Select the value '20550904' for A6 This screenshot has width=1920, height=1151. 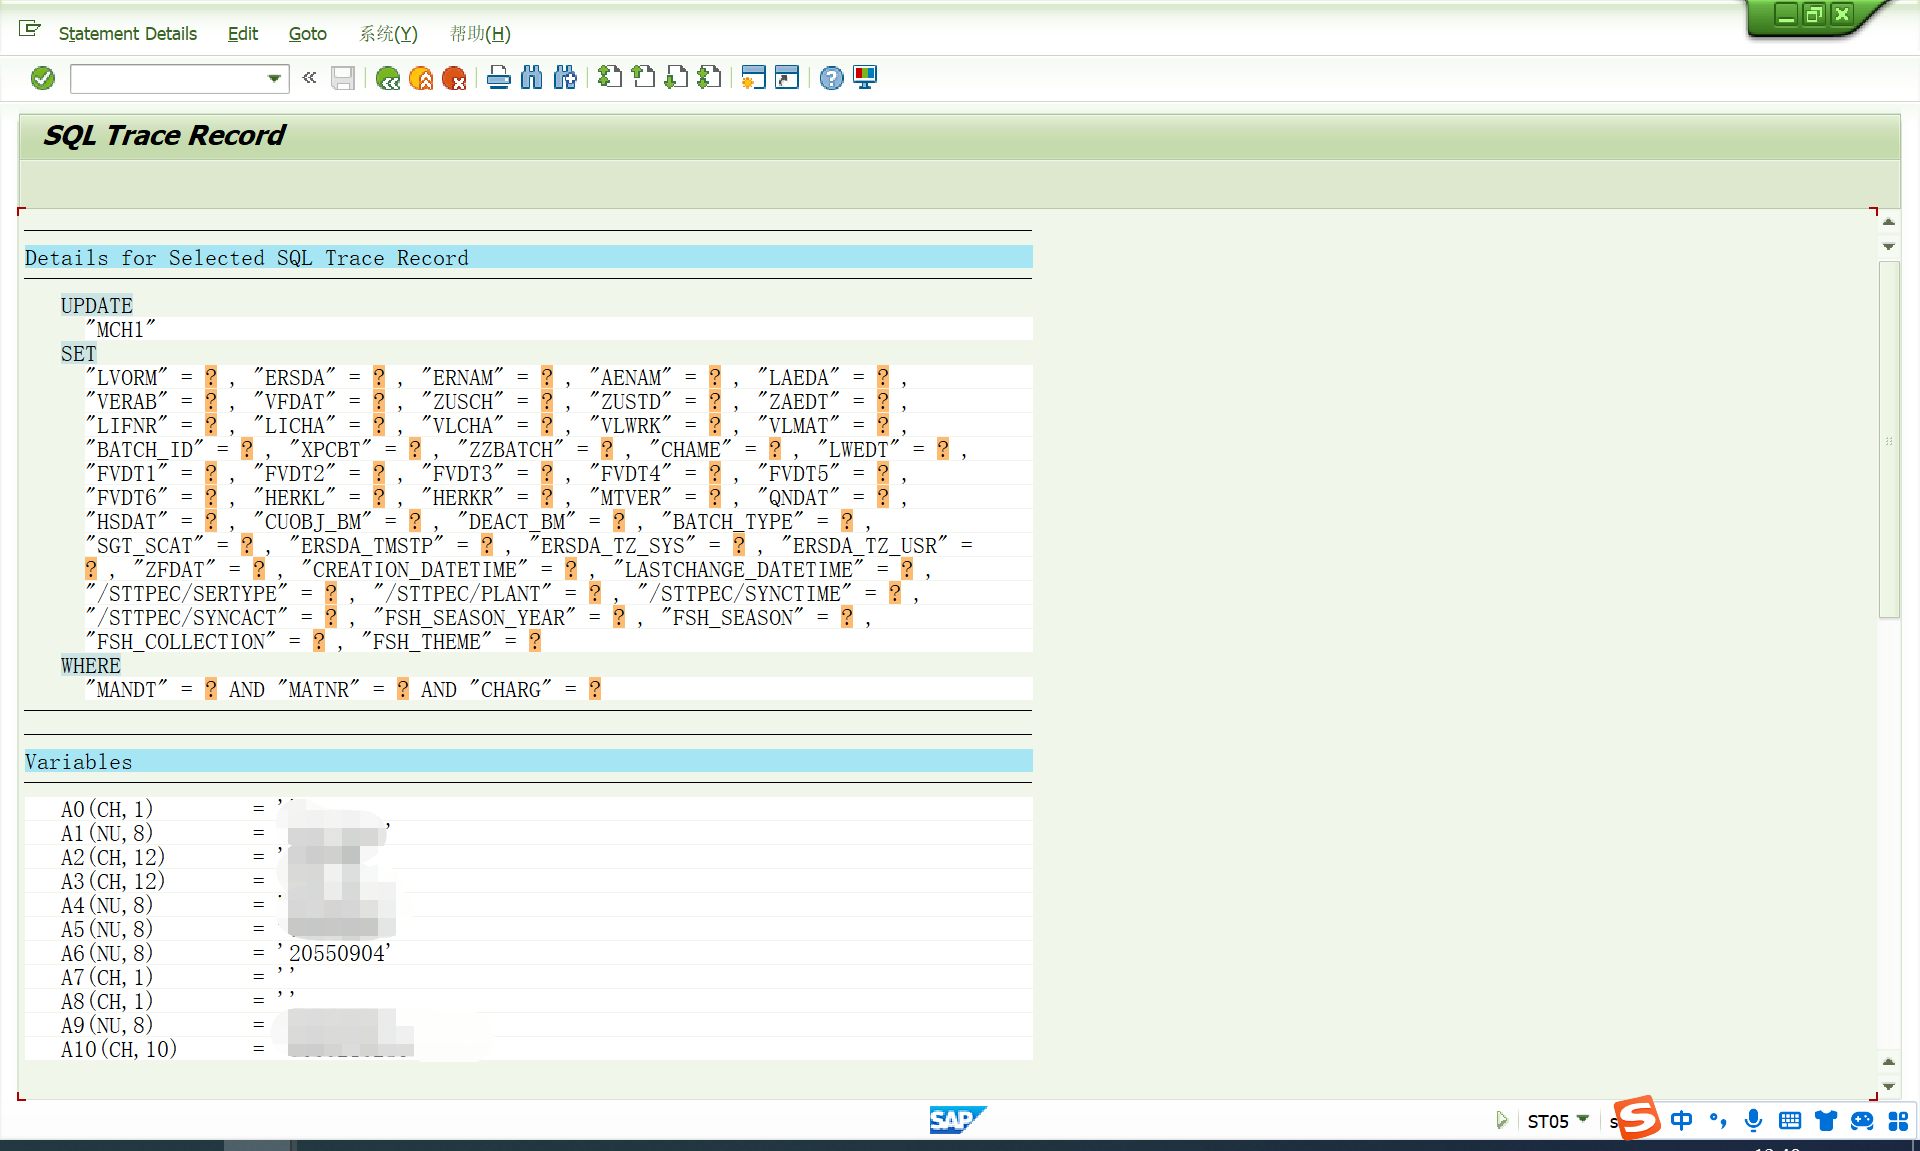click(336, 954)
